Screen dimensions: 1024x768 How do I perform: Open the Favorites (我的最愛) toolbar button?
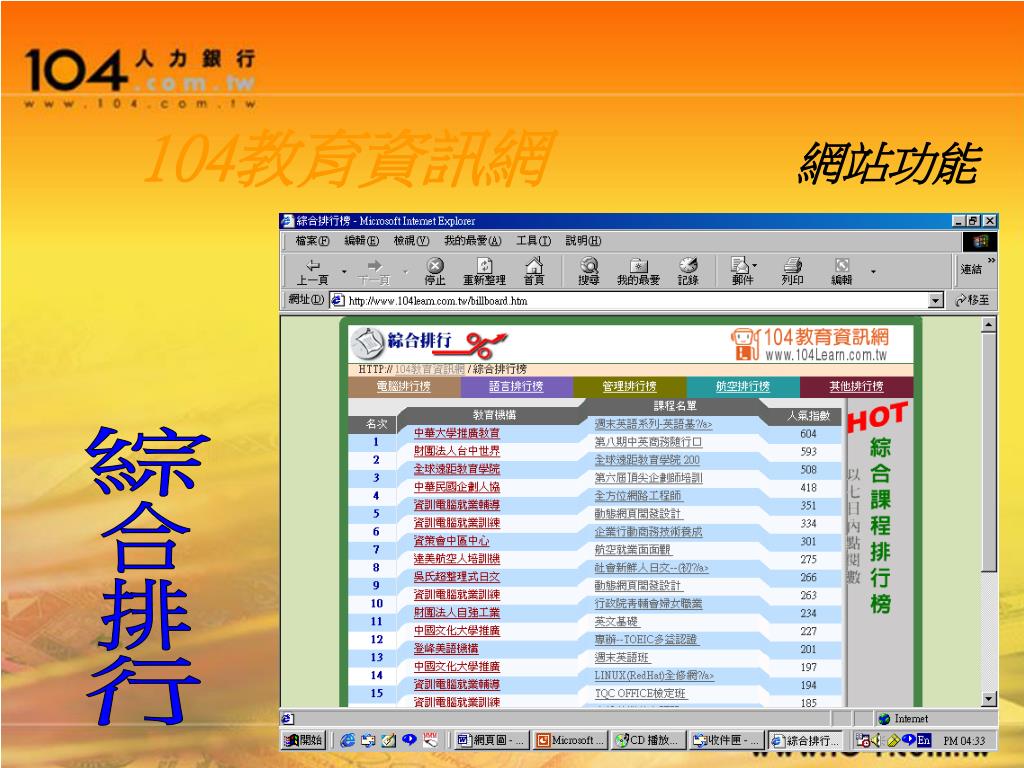[638, 271]
